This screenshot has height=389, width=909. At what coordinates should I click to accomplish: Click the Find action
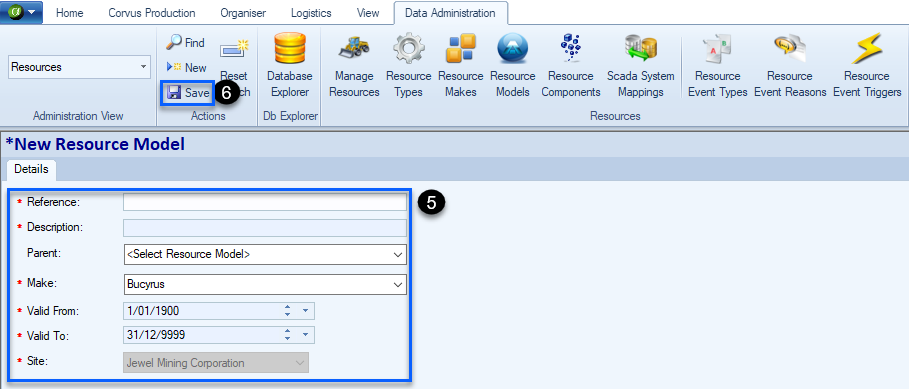click(x=186, y=42)
